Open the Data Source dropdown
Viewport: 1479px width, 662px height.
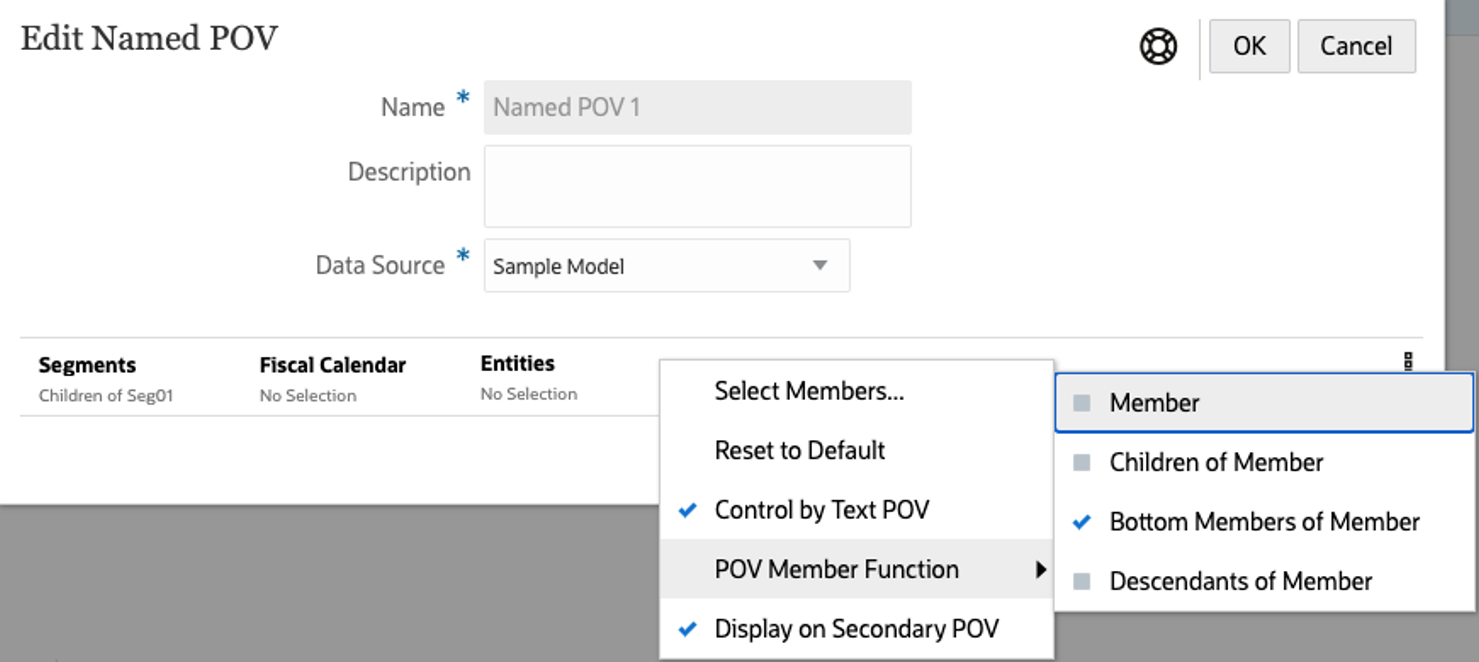click(x=820, y=266)
